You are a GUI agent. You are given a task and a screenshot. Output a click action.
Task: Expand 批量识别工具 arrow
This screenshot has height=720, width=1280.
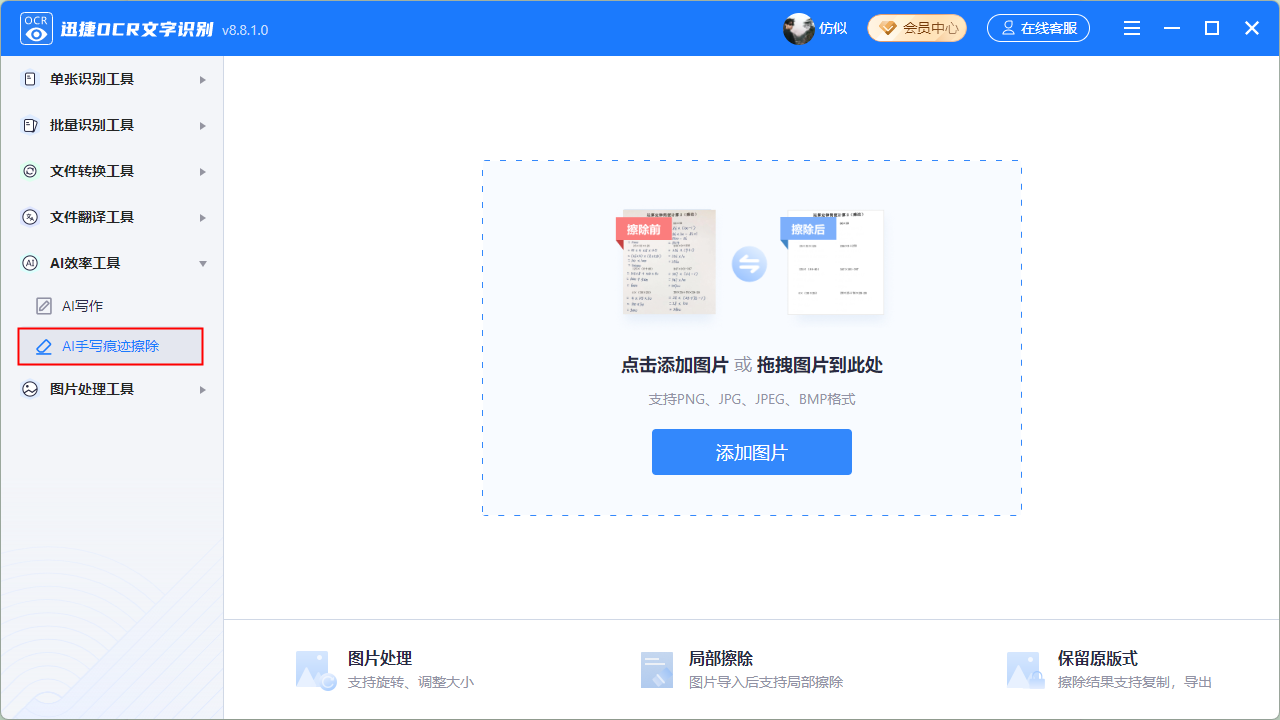(x=203, y=125)
